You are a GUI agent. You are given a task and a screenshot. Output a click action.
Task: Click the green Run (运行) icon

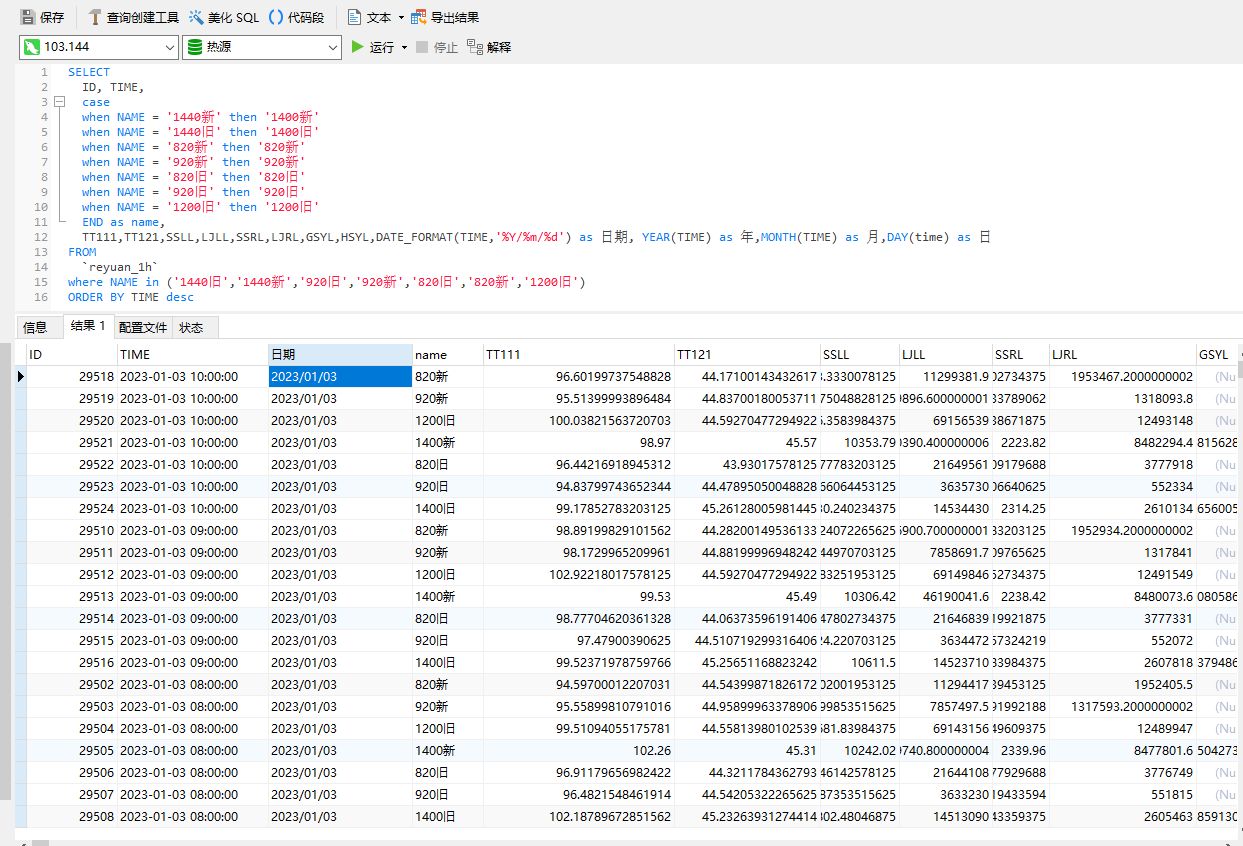(x=358, y=47)
